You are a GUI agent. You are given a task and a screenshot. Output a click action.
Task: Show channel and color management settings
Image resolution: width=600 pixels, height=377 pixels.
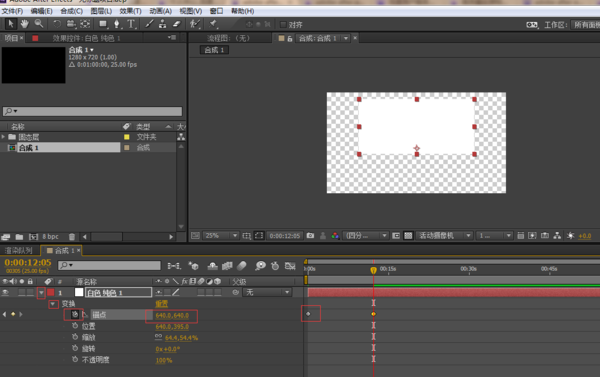click(335, 235)
